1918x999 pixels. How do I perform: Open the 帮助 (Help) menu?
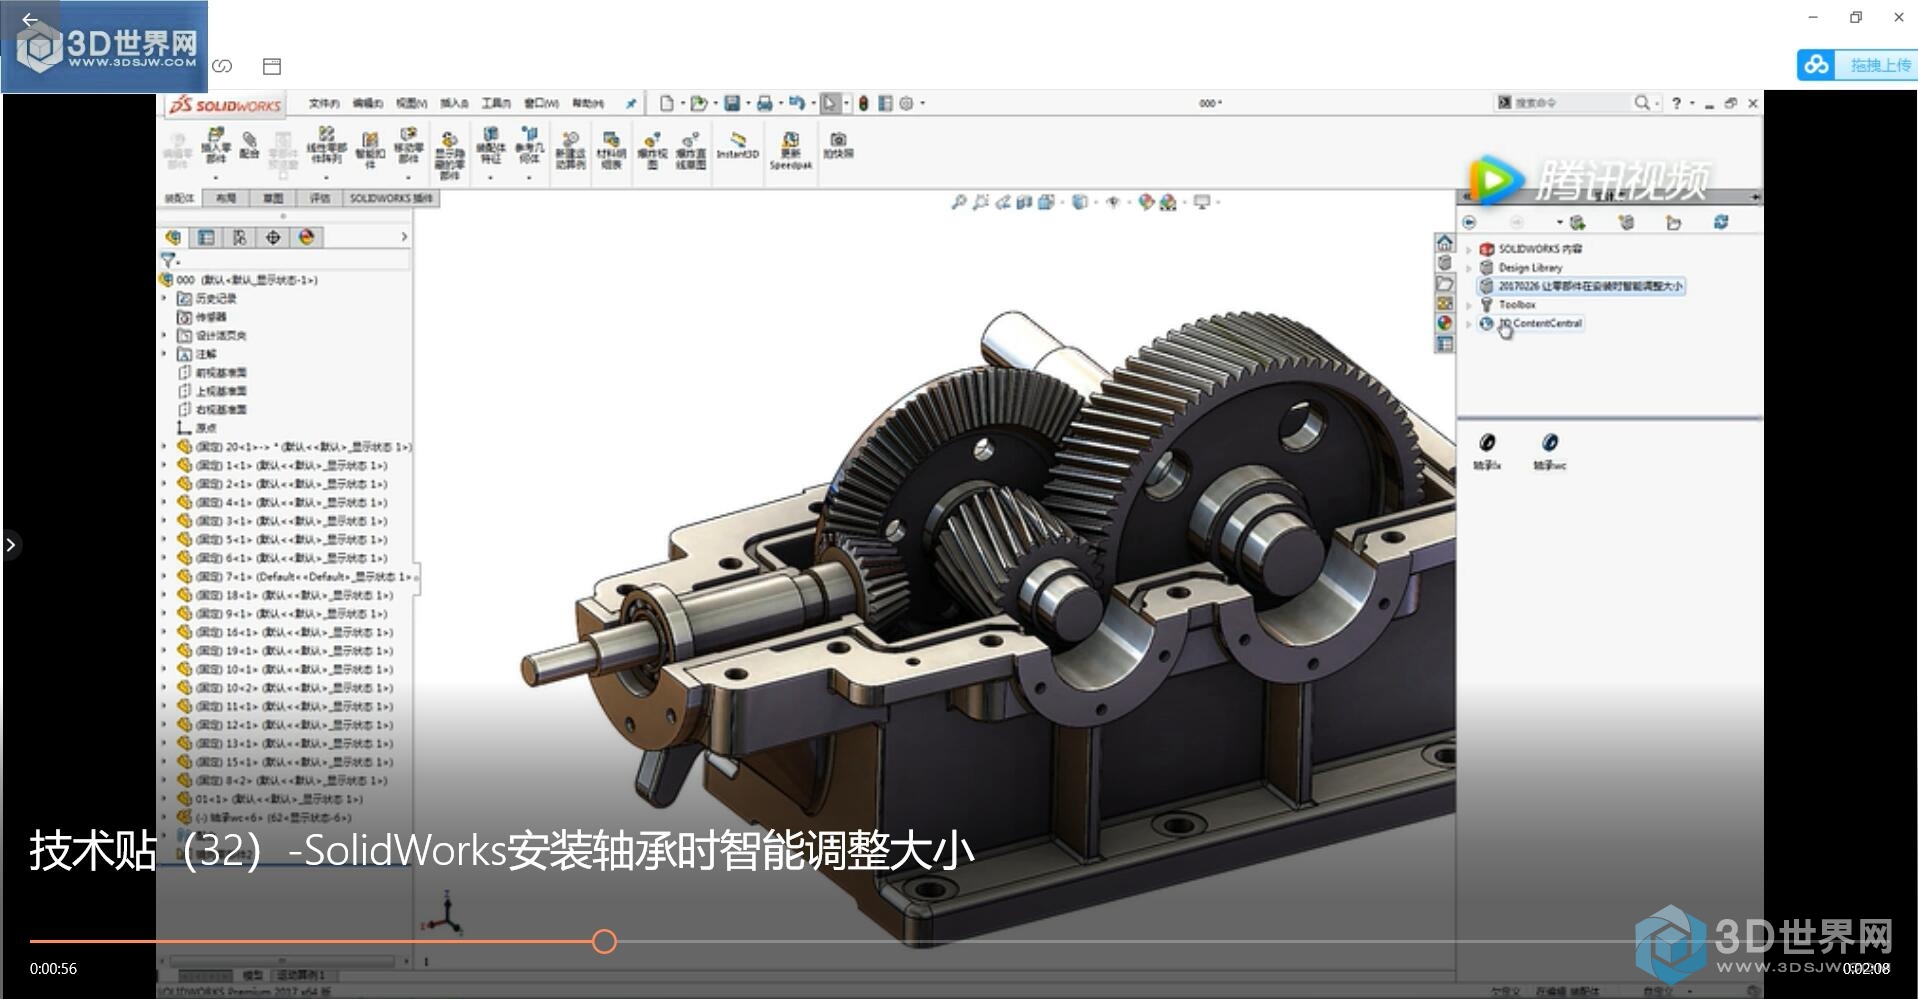point(588,103)
